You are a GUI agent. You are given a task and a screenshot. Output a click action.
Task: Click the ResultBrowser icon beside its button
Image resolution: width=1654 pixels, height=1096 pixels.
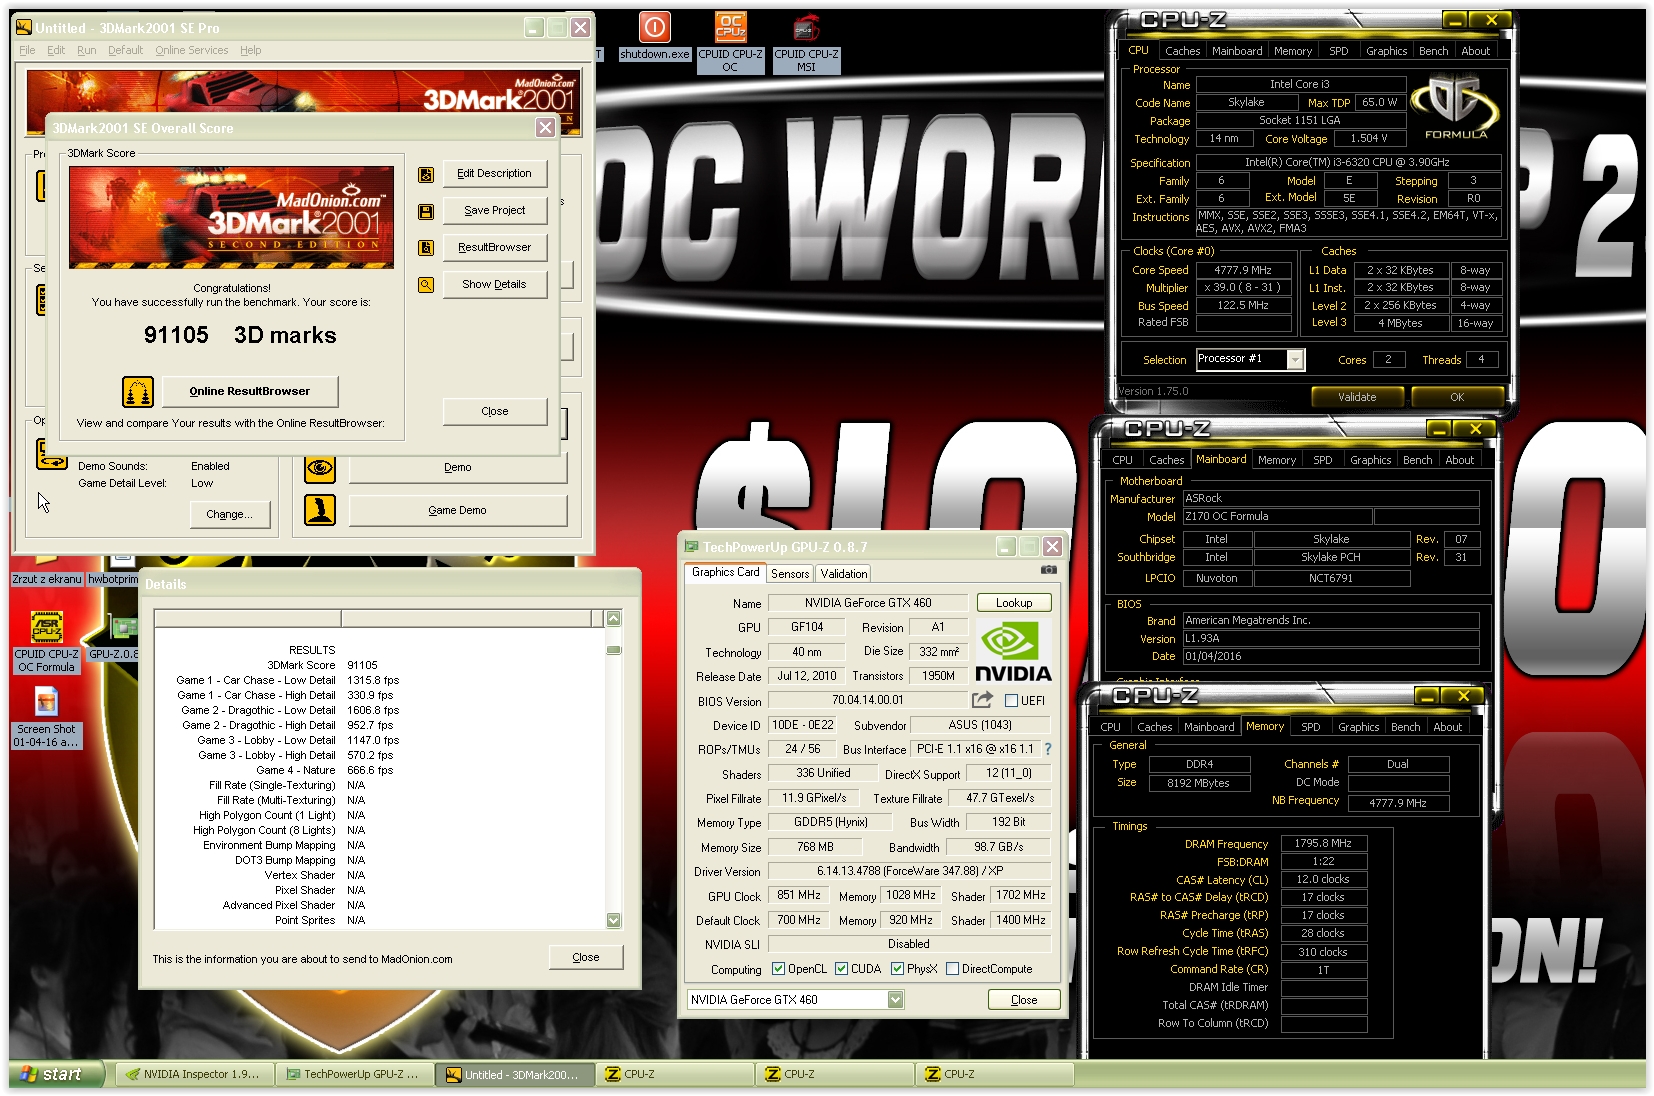426,248
